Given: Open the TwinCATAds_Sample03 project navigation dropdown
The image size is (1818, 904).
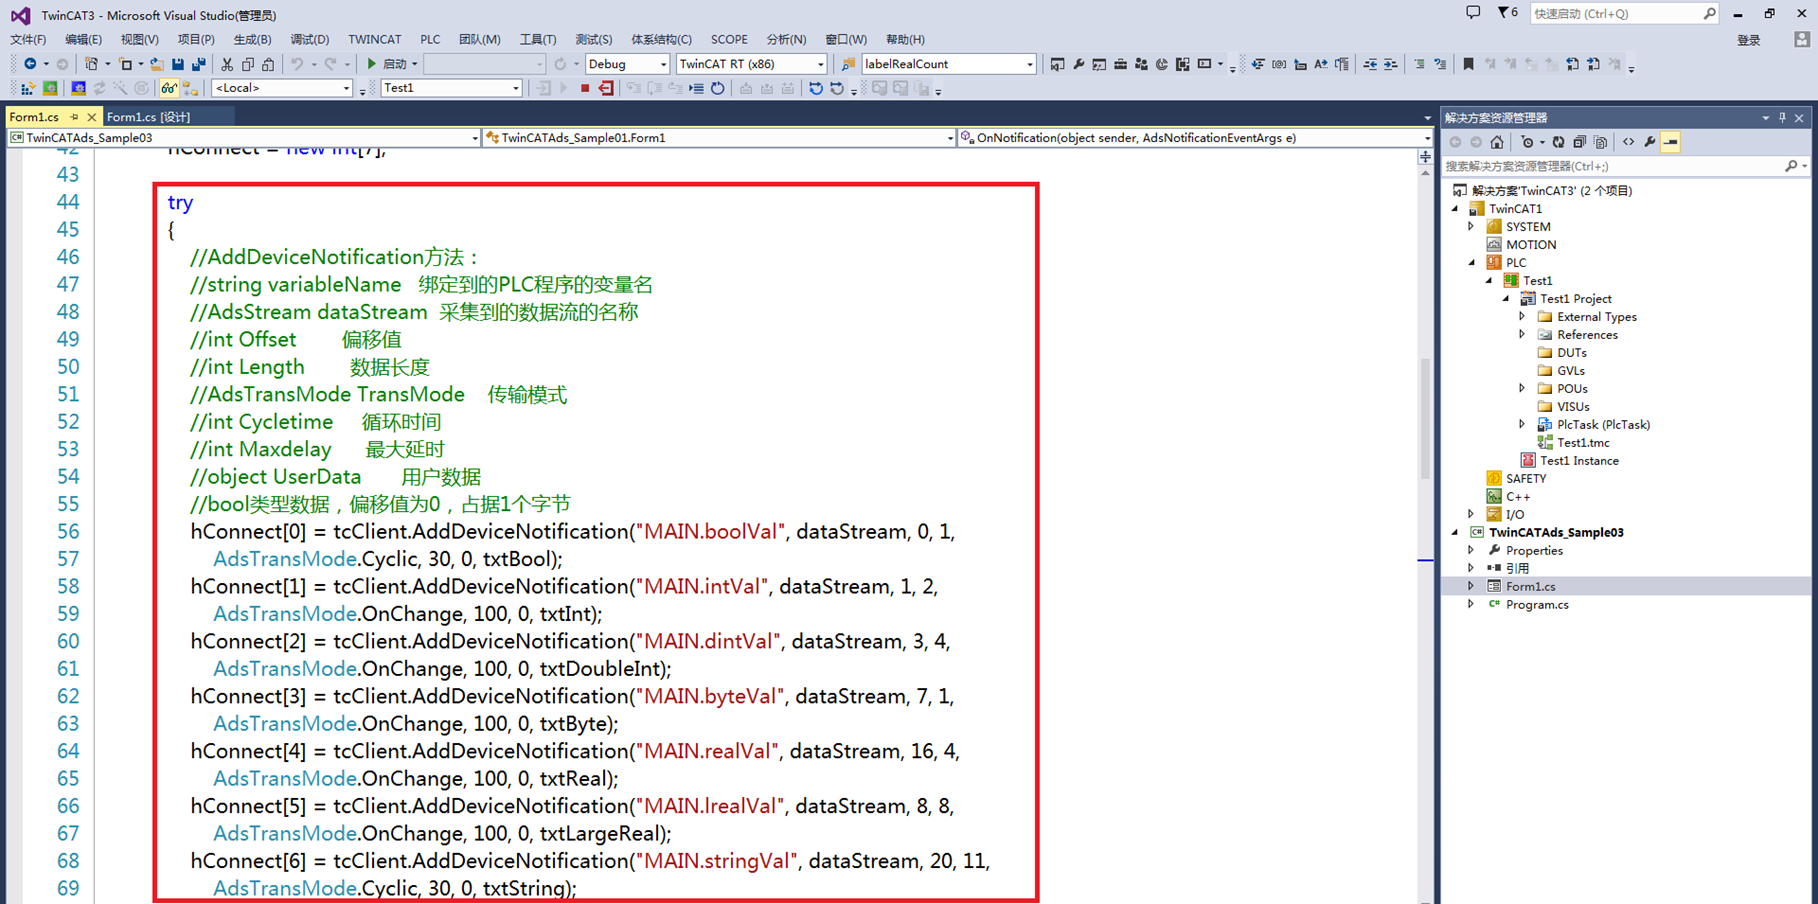Looking at the screenshot, I should 244,138.
